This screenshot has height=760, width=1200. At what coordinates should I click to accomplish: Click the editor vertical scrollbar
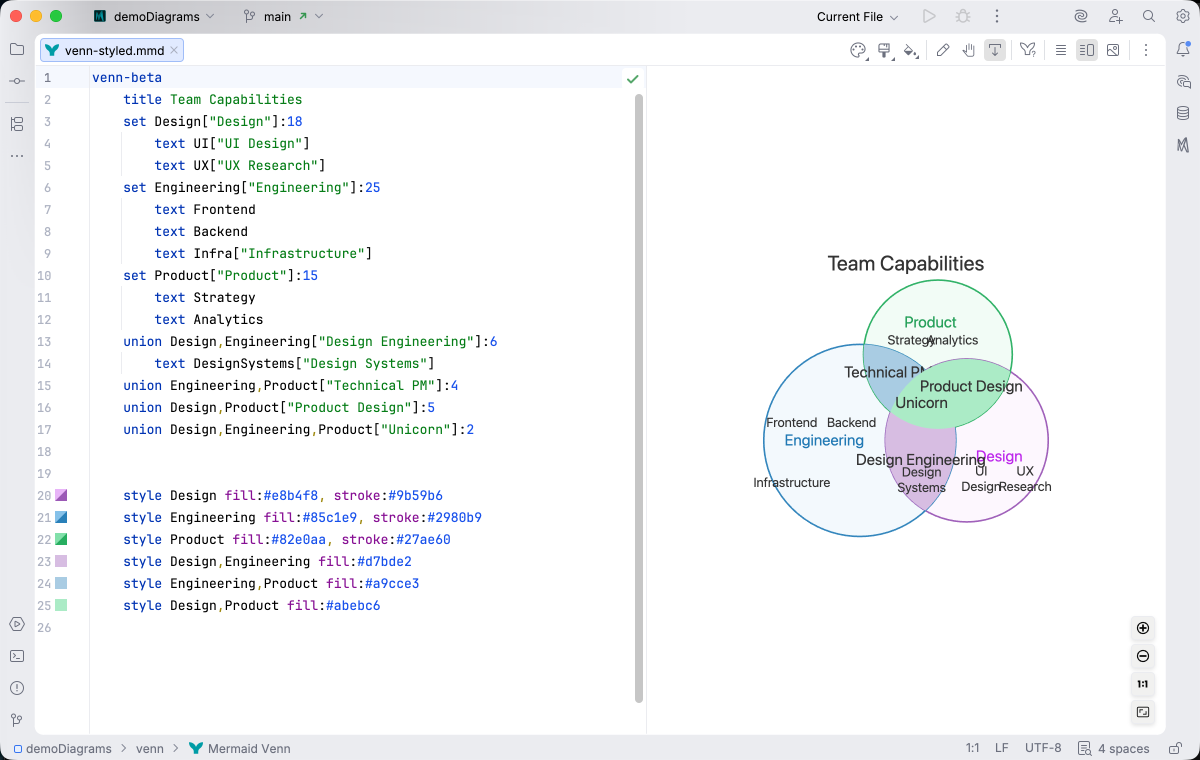(x=639, y=398)
